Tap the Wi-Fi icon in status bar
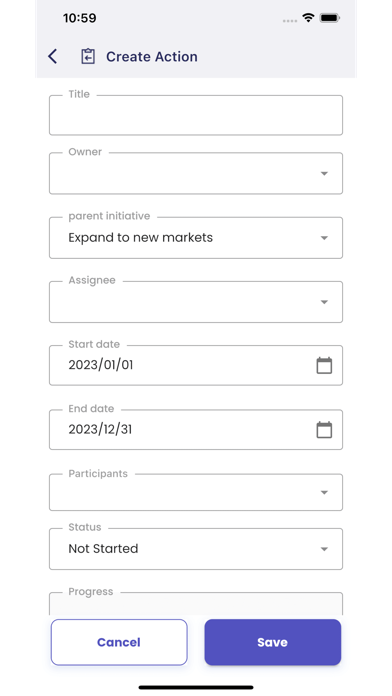The width and height of the screenshot is (392, 696). [308, 18]
